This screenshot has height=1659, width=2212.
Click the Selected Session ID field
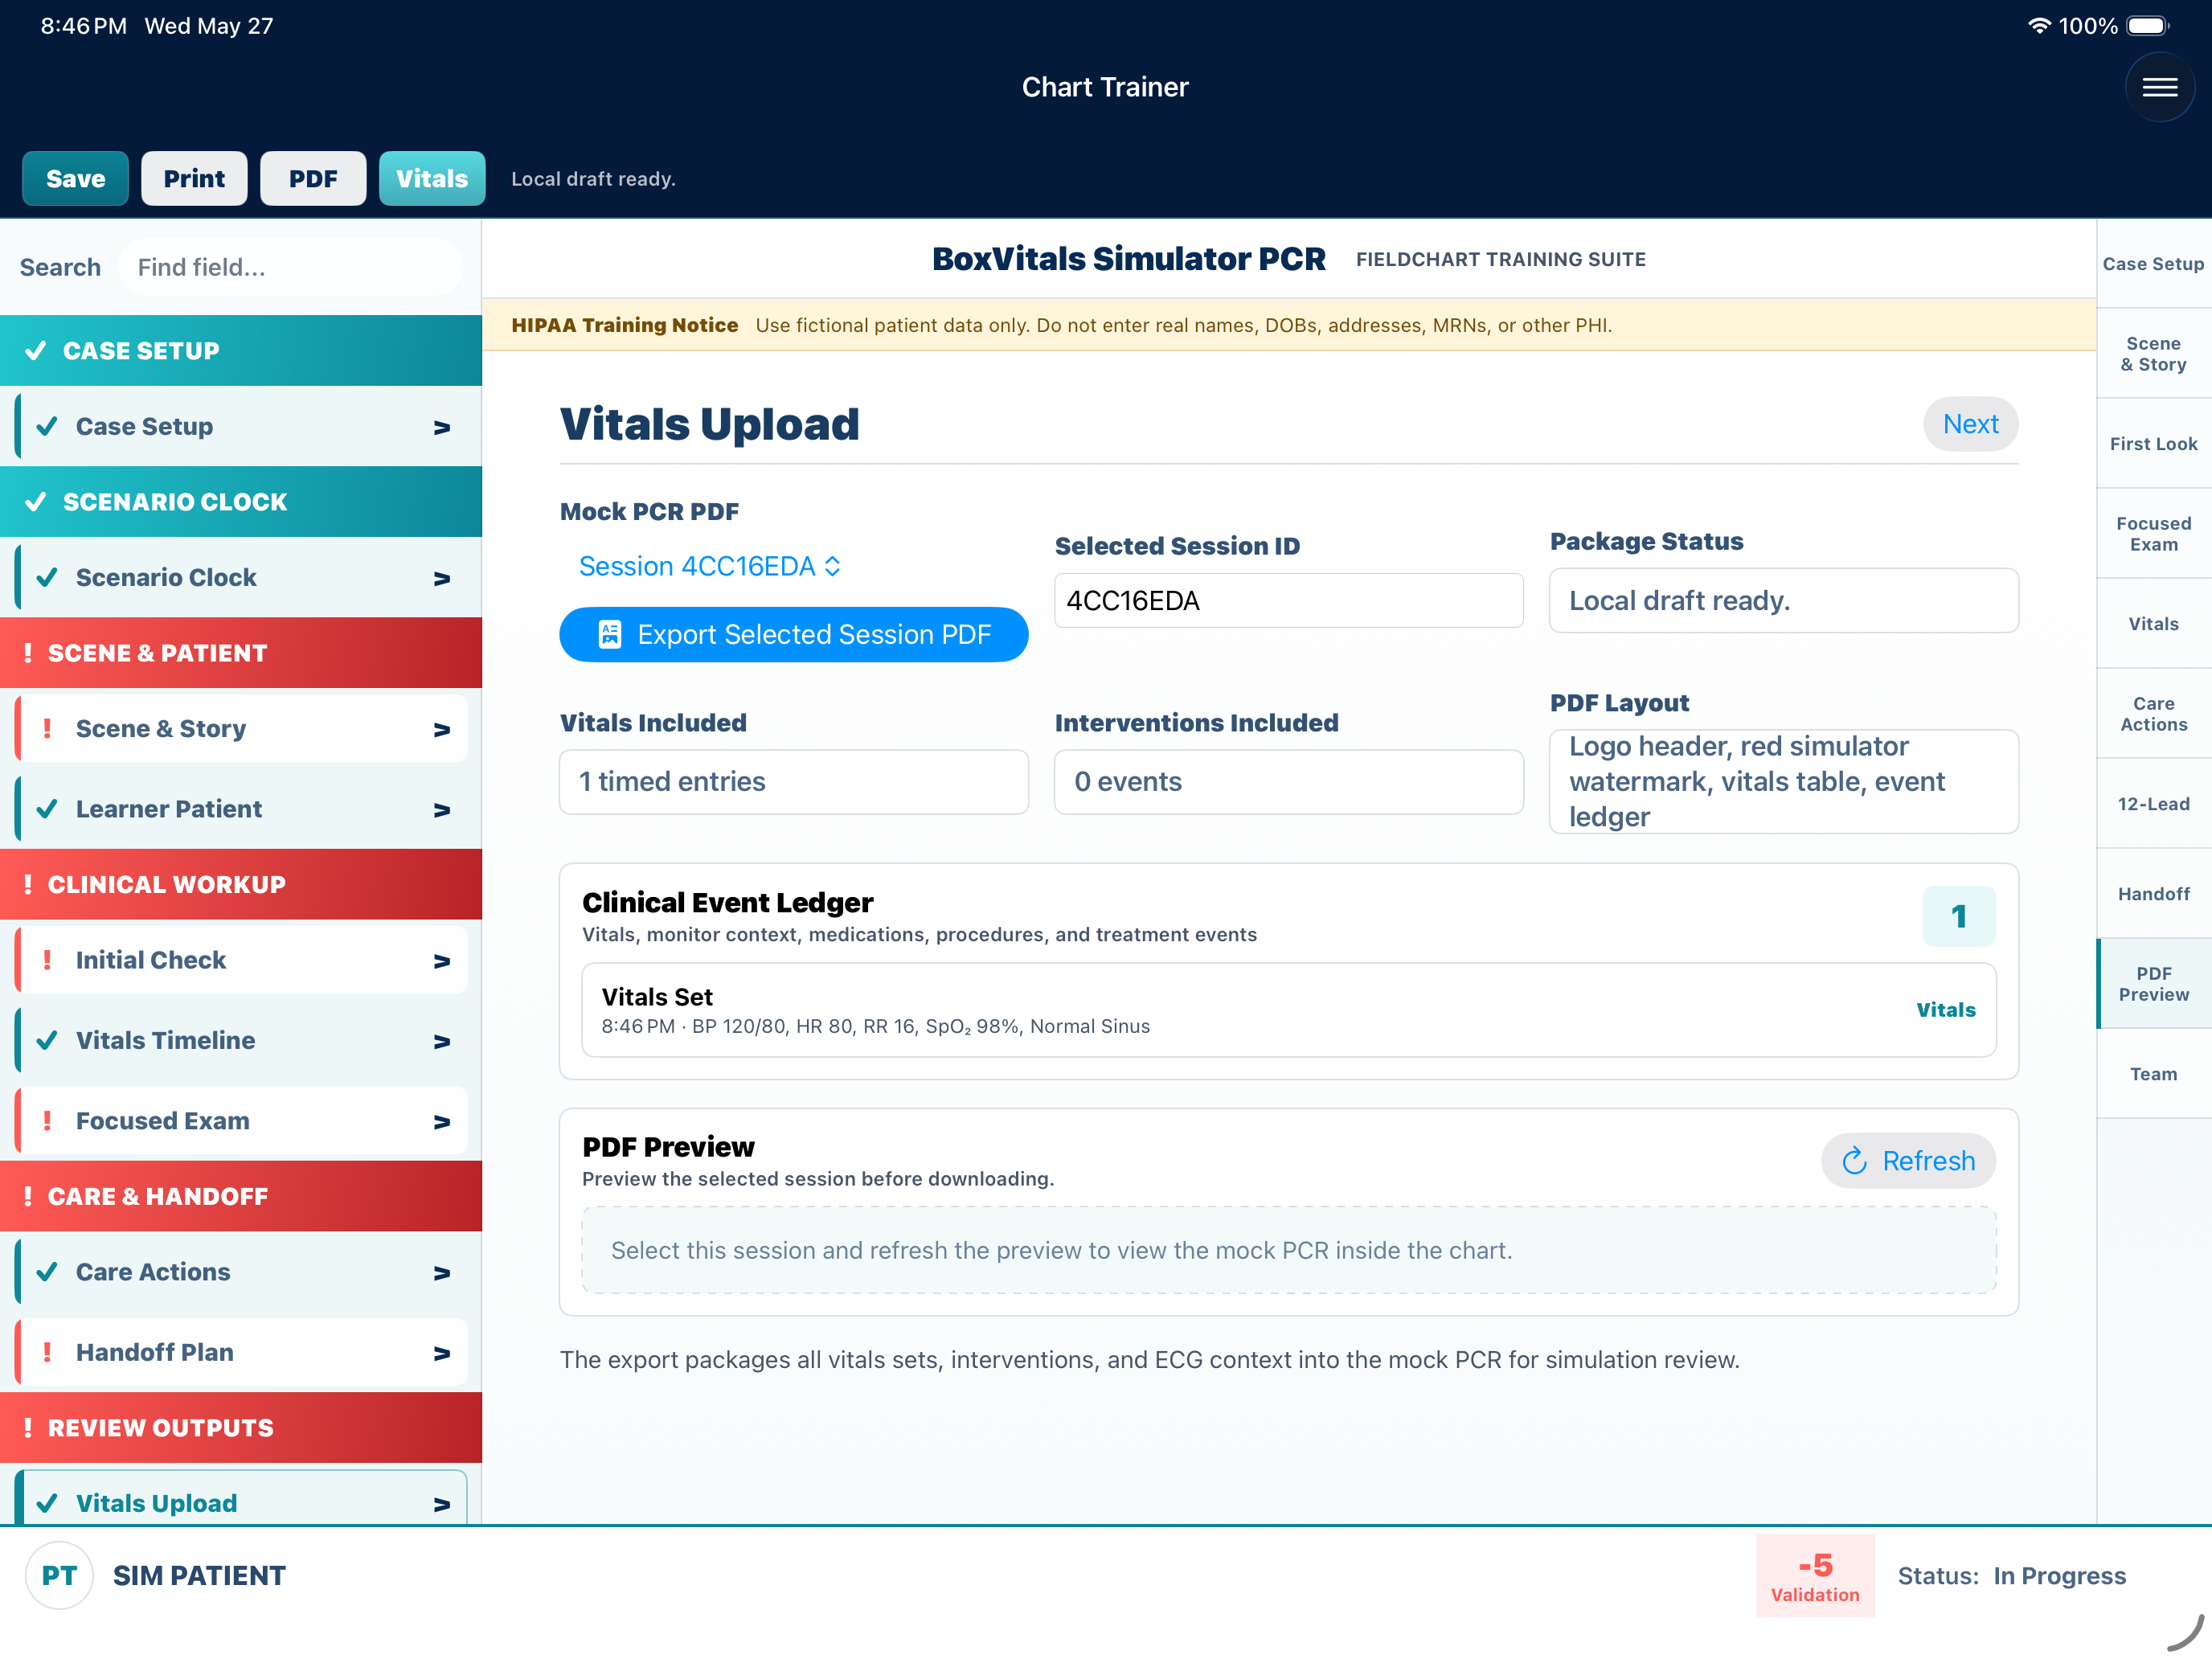pyautogui.click(x=1288, y=600)
